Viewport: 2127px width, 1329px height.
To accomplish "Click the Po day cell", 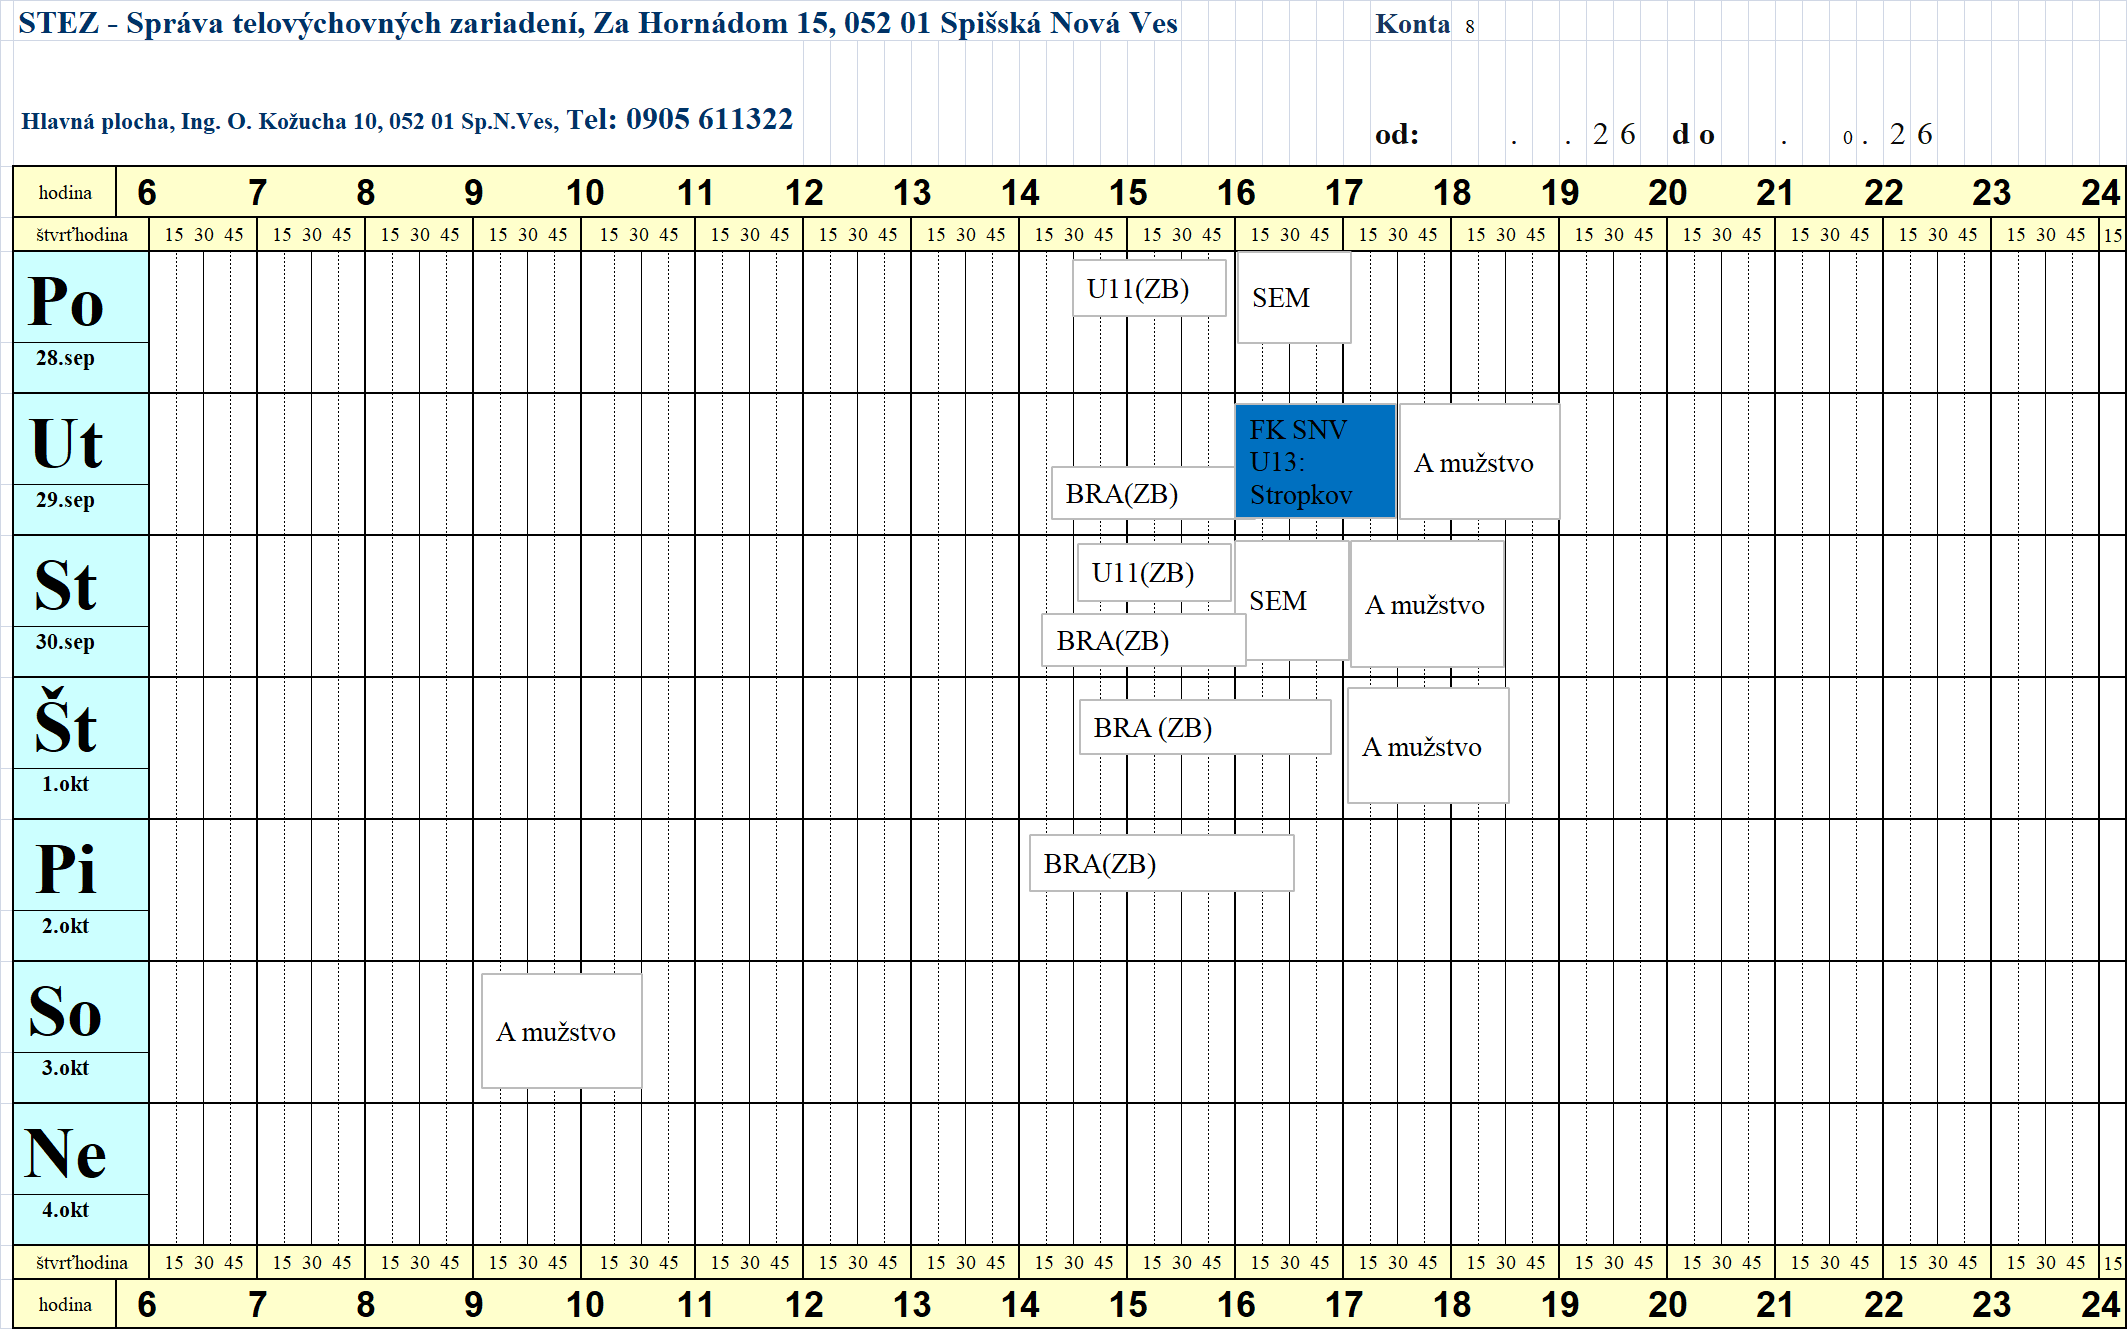I will click(x=81, y=298).
